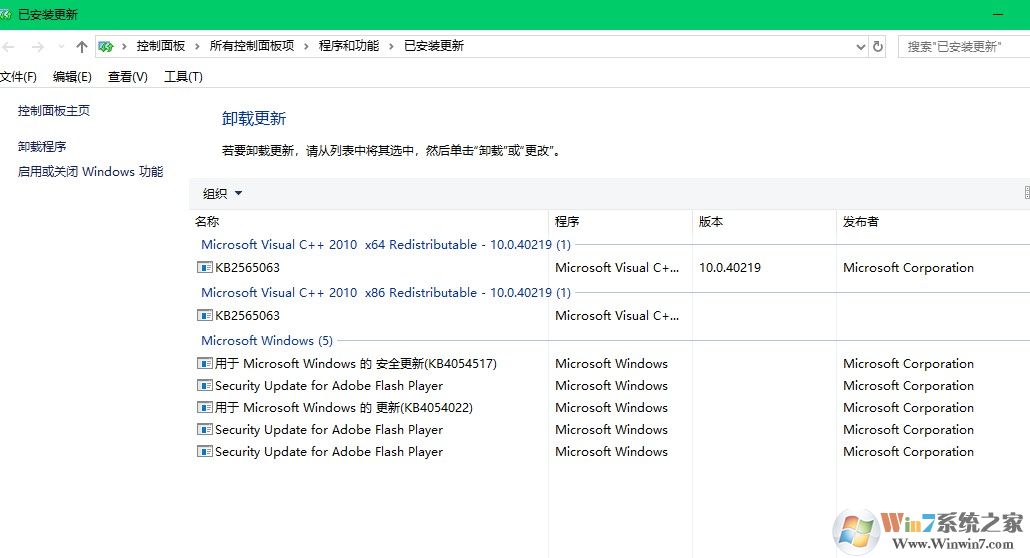Select 控制面板 breadcrumb in address bar
The height and width of the screenshot is (558, 1030).
tap(161, 46)
